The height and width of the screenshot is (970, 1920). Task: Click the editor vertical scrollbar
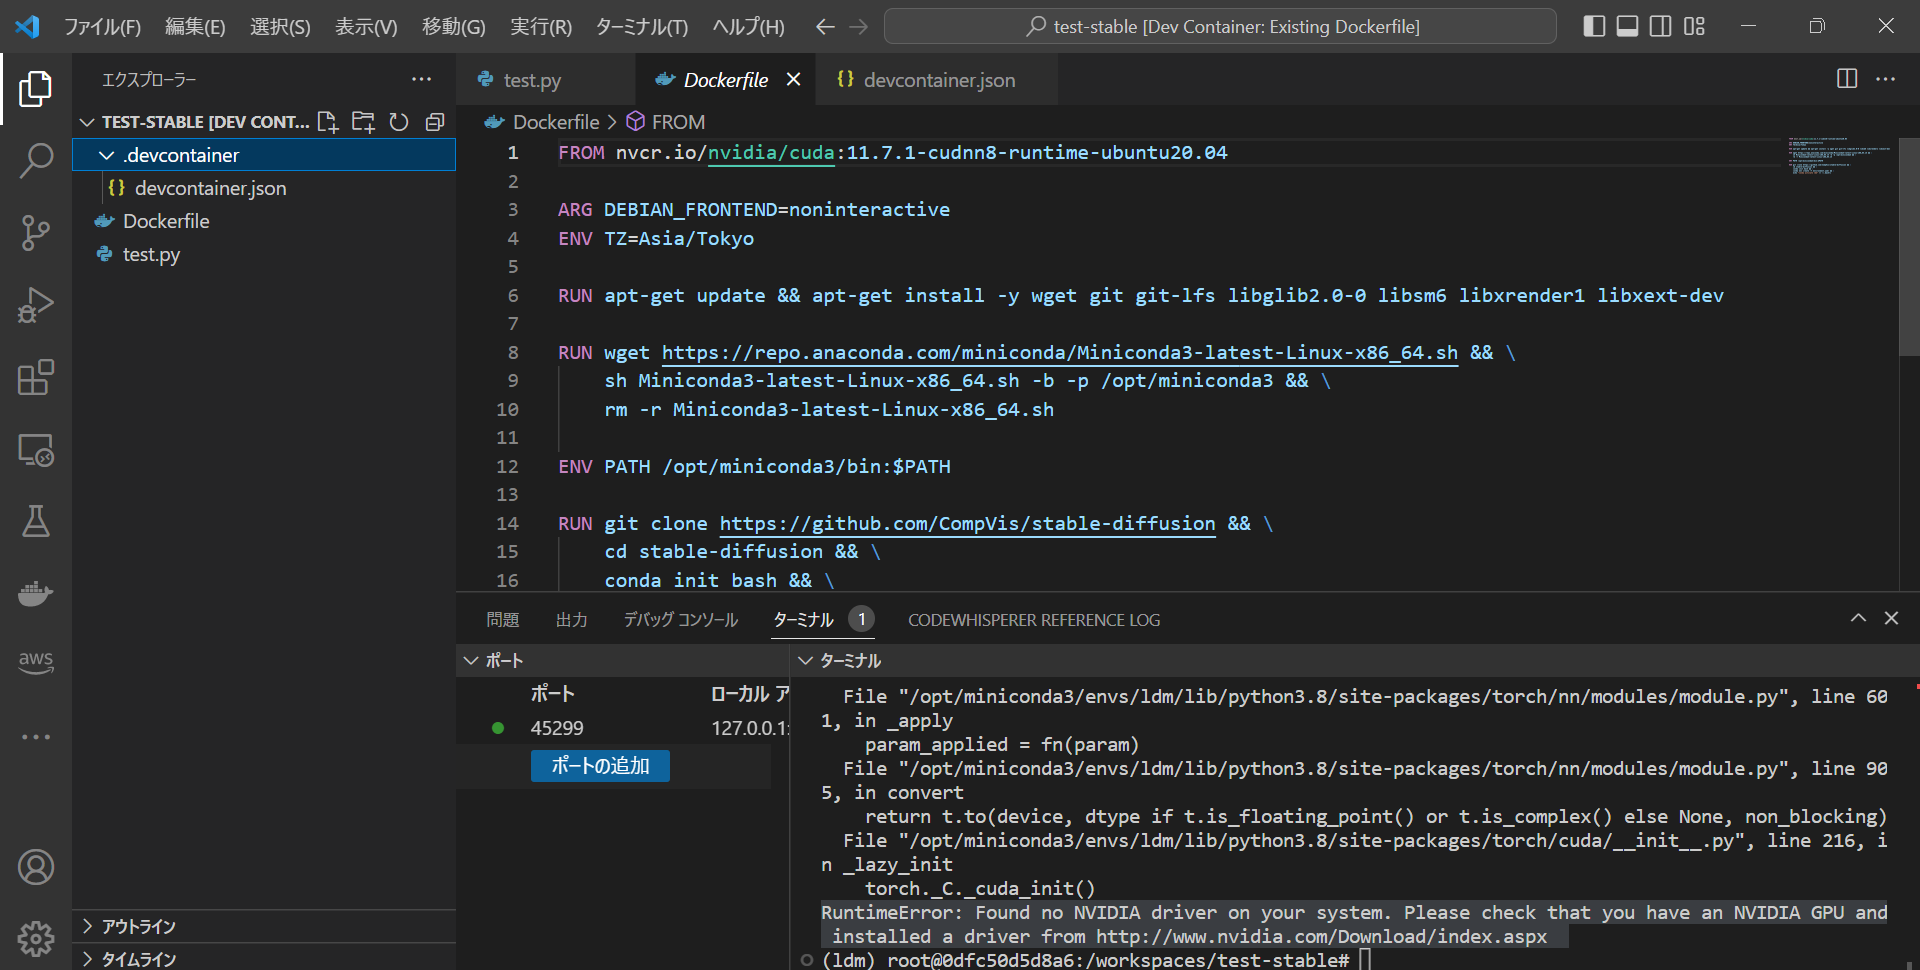click(x=1908, y=250)
